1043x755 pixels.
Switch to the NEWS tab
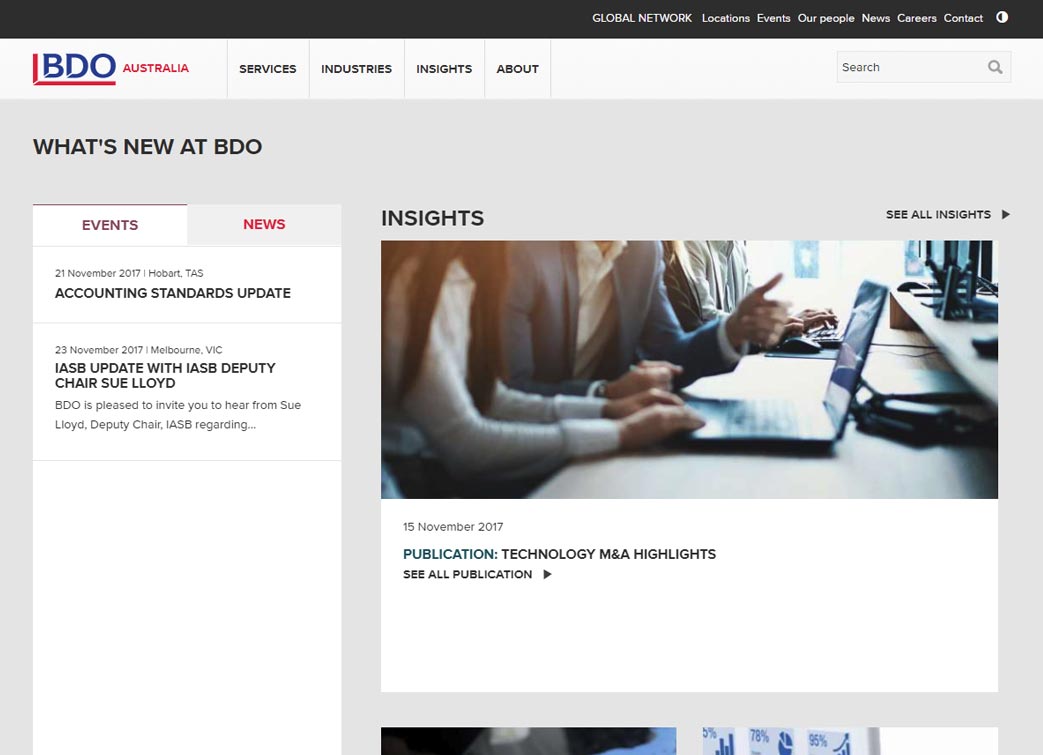[x=263, y=224]
